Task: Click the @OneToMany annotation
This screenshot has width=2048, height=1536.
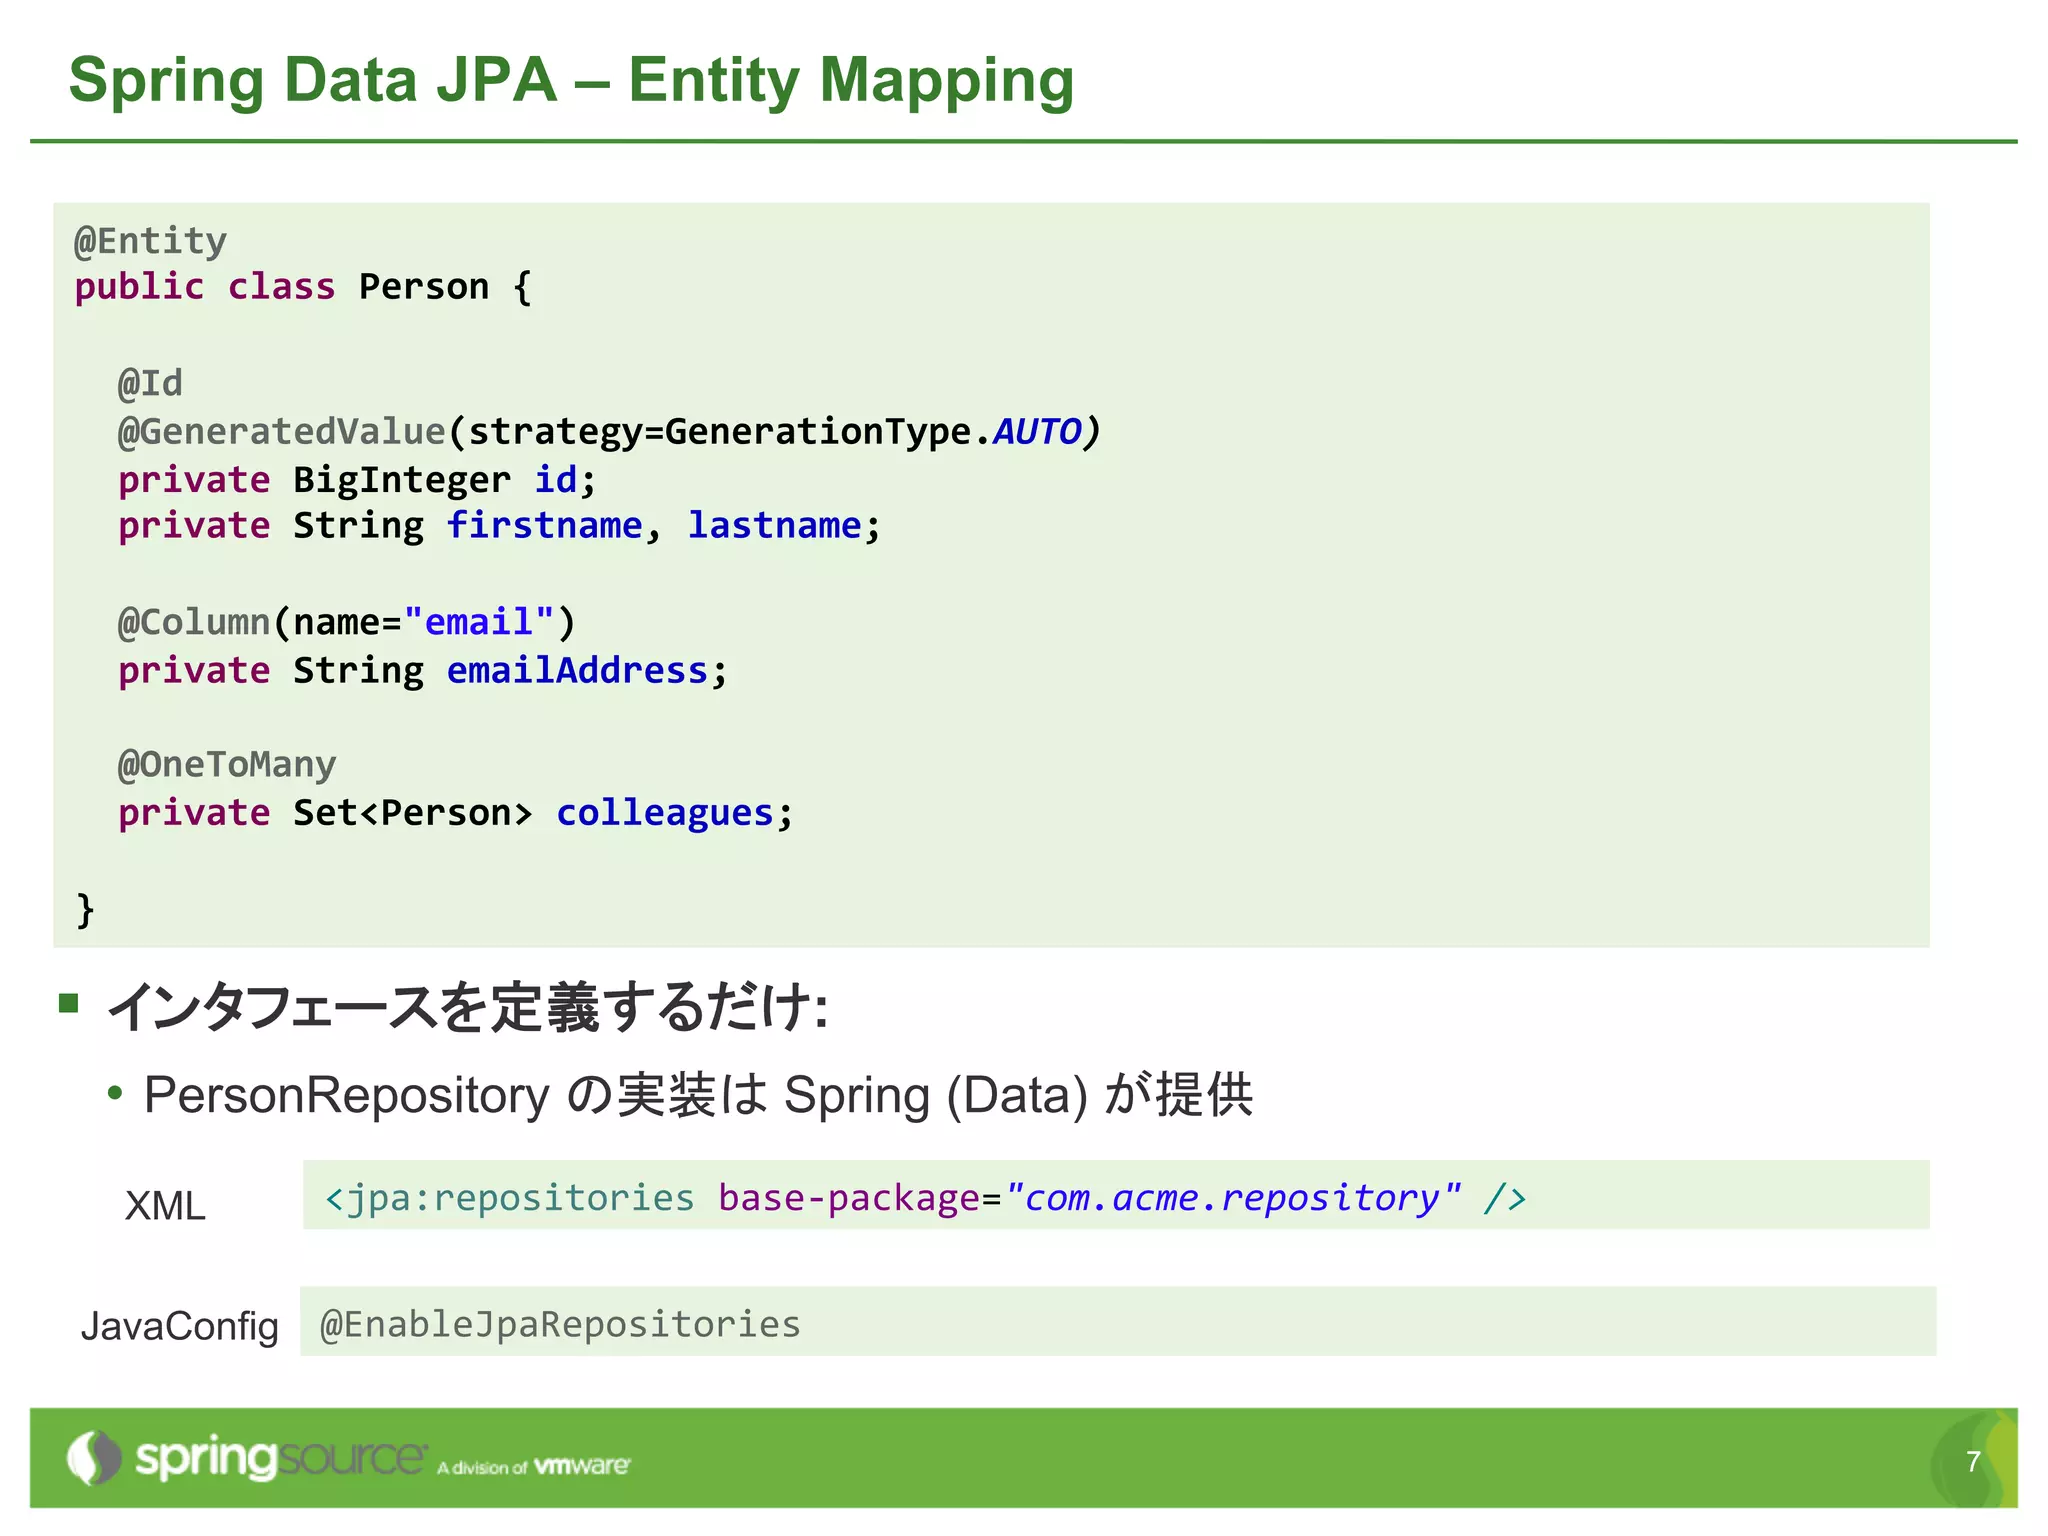Action: (227, 765)
